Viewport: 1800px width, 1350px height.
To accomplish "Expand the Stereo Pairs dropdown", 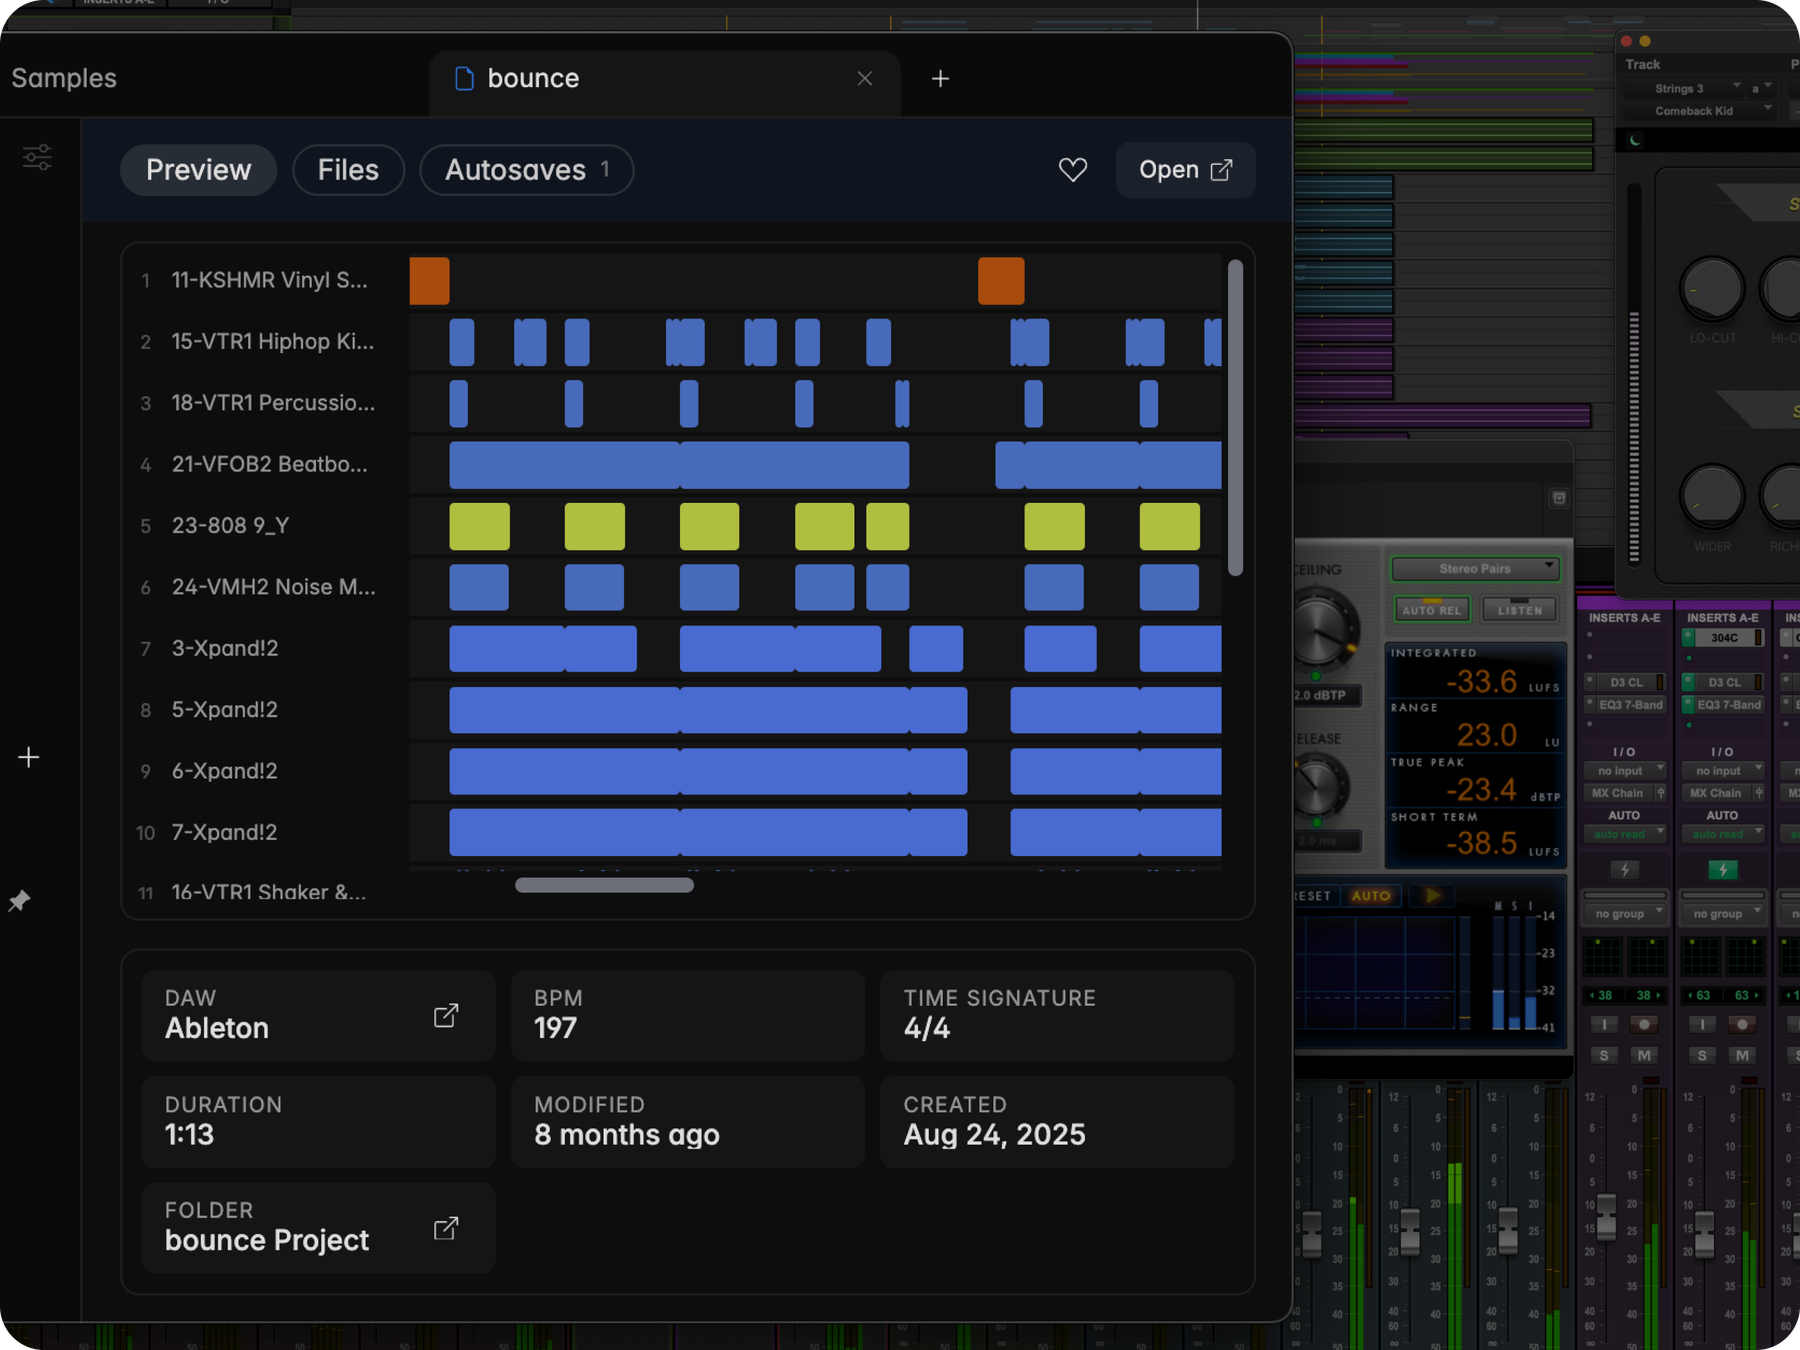I will tap(1475, 568).
